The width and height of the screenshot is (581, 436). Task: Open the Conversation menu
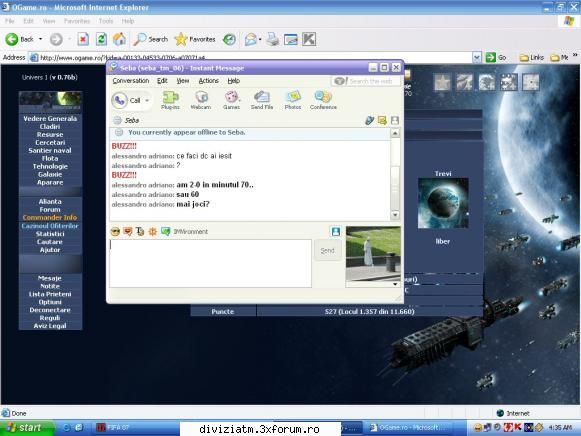tap(131, 81)
